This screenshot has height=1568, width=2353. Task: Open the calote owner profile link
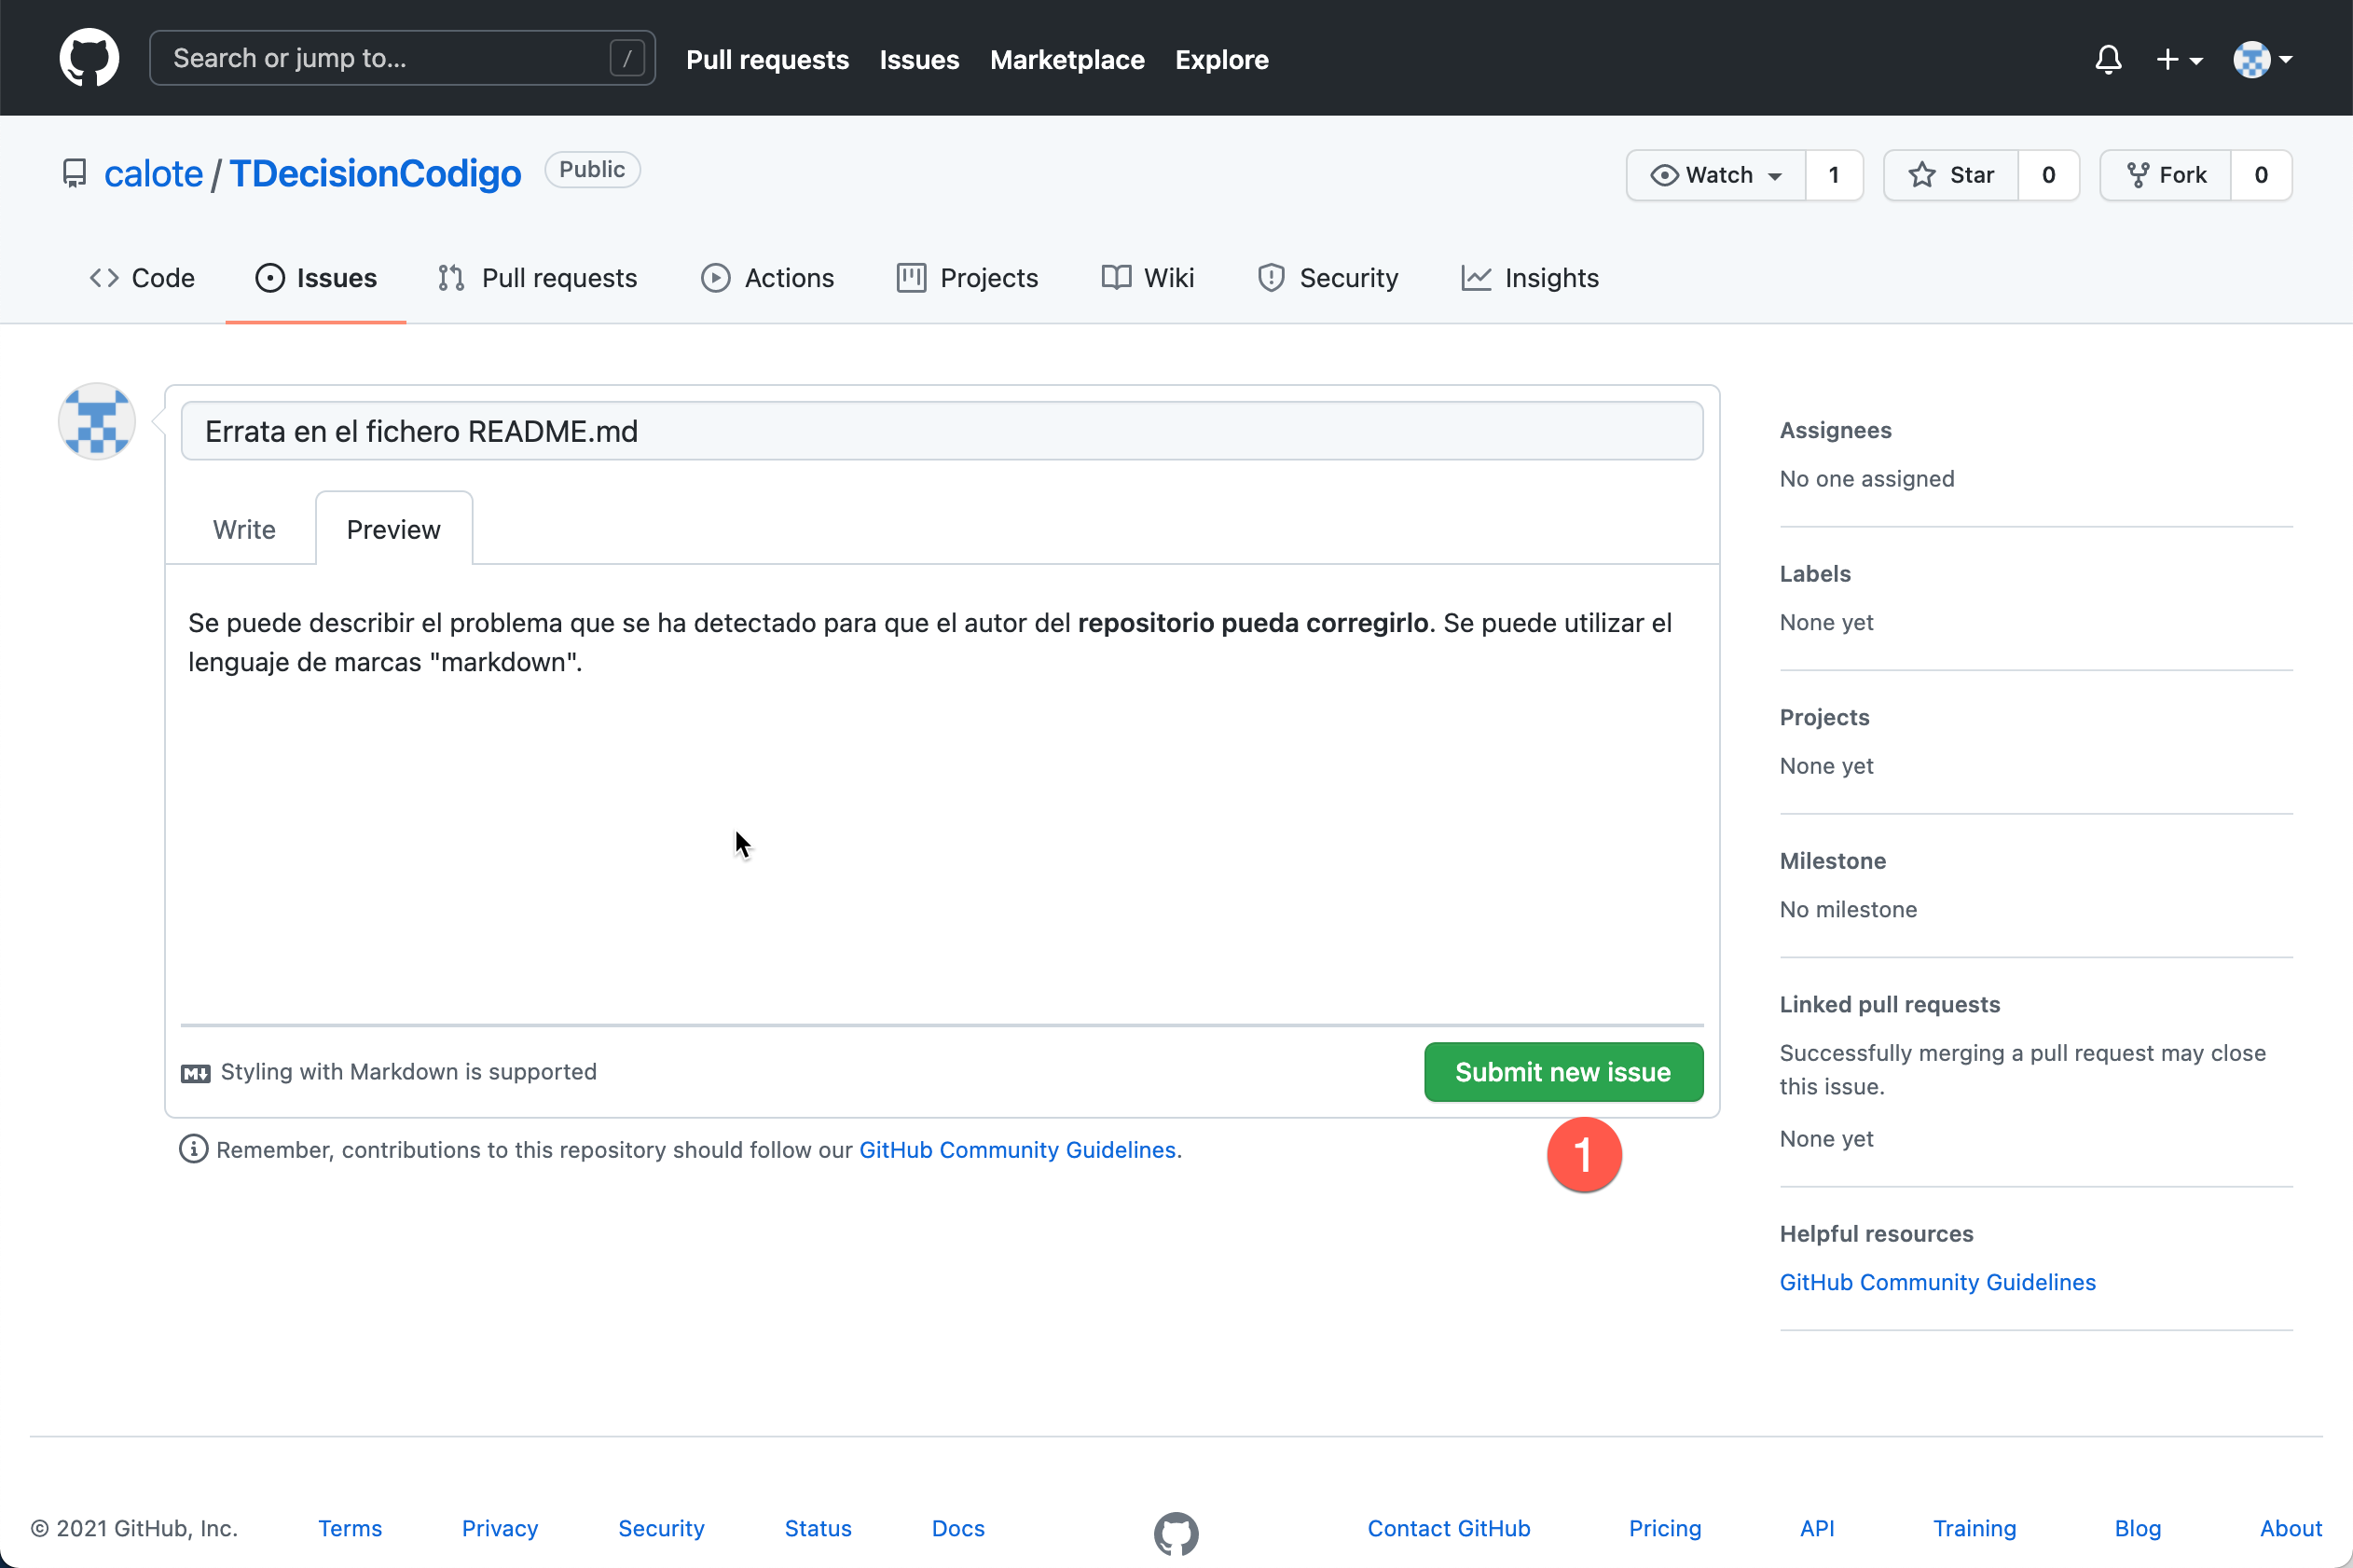click(x=153, y=174)
